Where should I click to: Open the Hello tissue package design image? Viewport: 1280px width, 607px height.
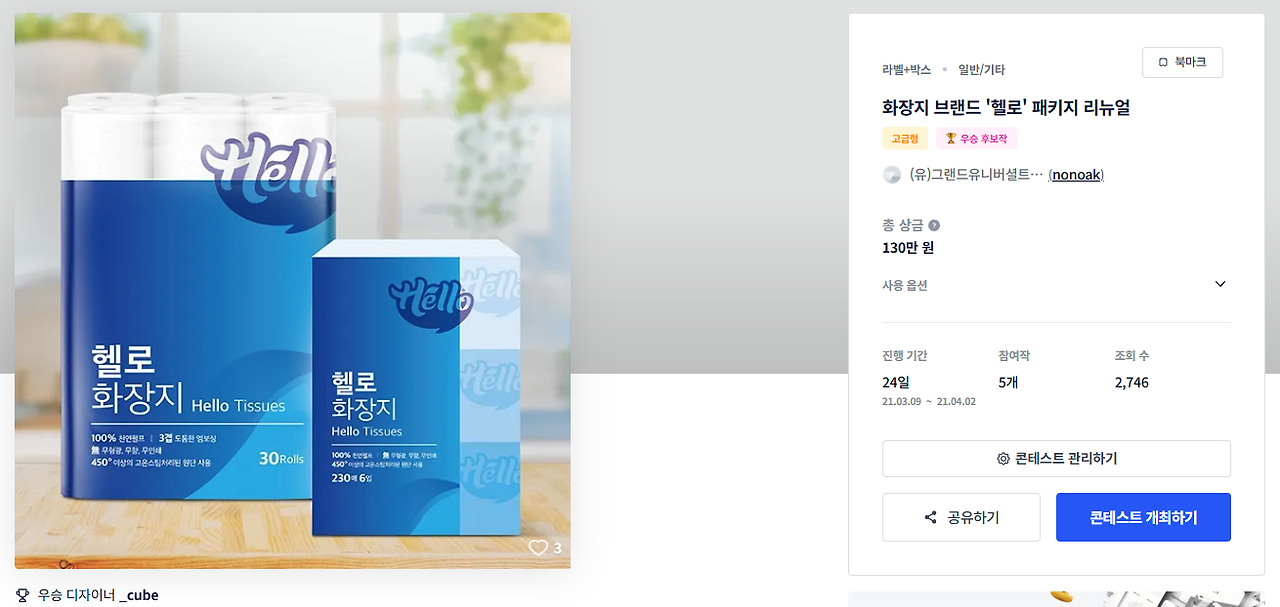tap(293, 291)
